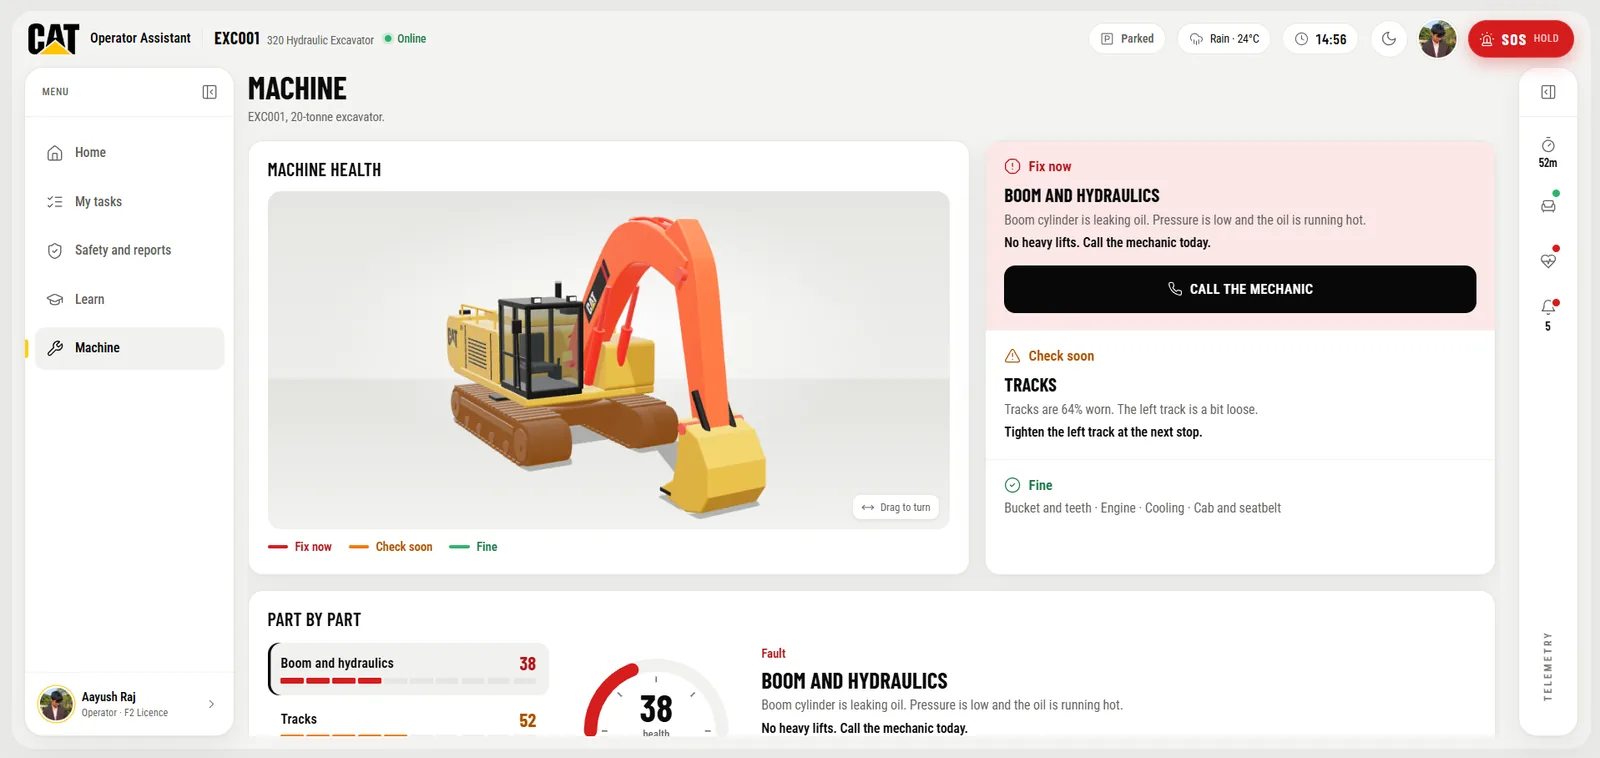Expand the right telemetry panel
The height and width of the screenshot is (758, 1600).
[x=1548, y=92]
